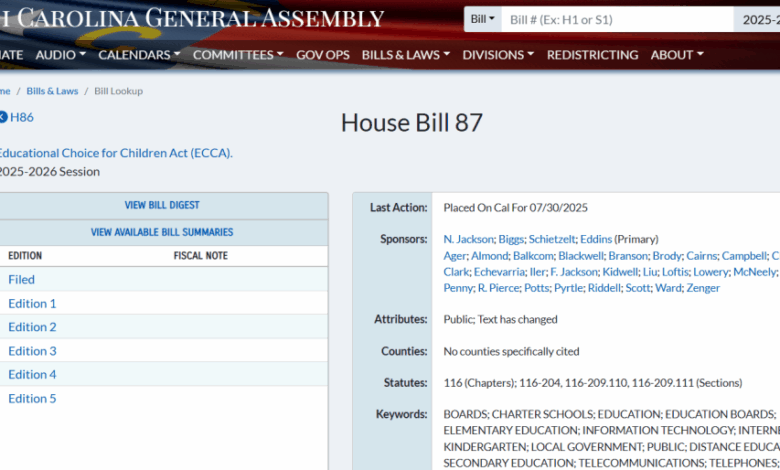The height and width of the screenshot is (470, 780).
Task: Open sponsor Iler's page
Action: [x=537, y=272]
